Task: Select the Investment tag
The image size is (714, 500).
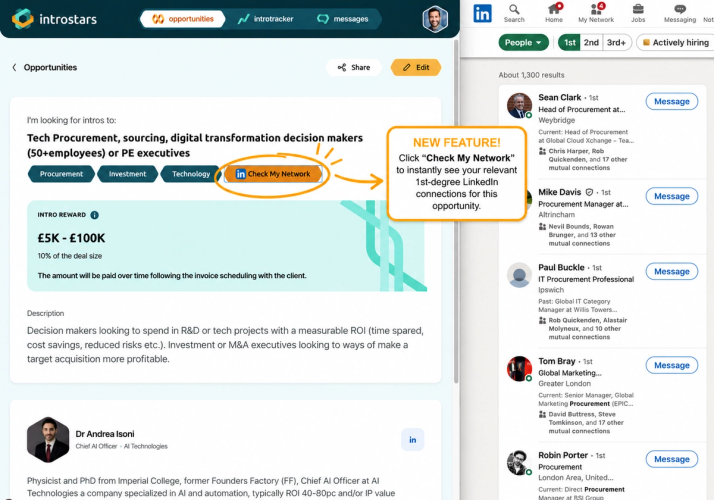Action: click(x=128, y=174)
